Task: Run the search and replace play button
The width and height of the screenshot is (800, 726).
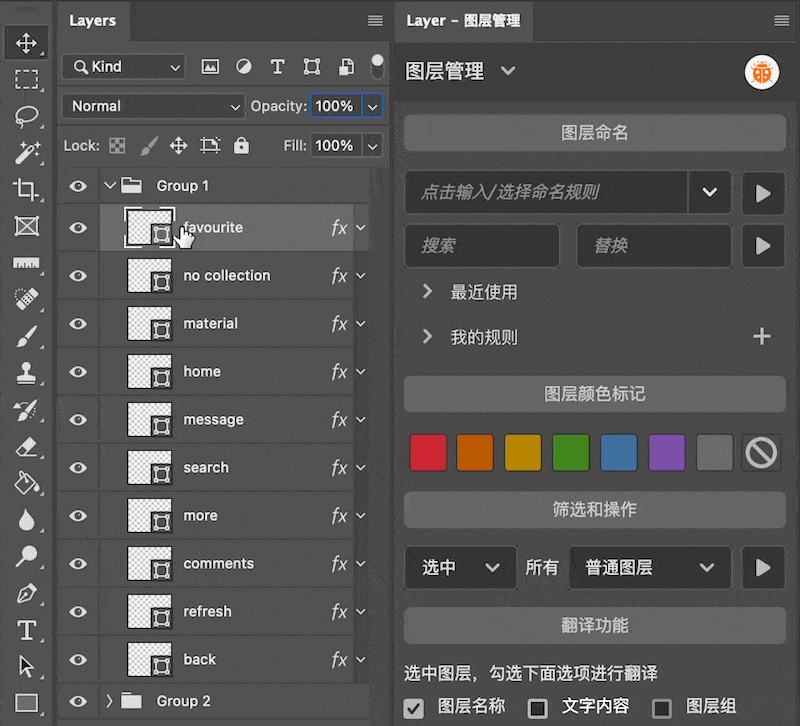Action: tap(763, 246)
